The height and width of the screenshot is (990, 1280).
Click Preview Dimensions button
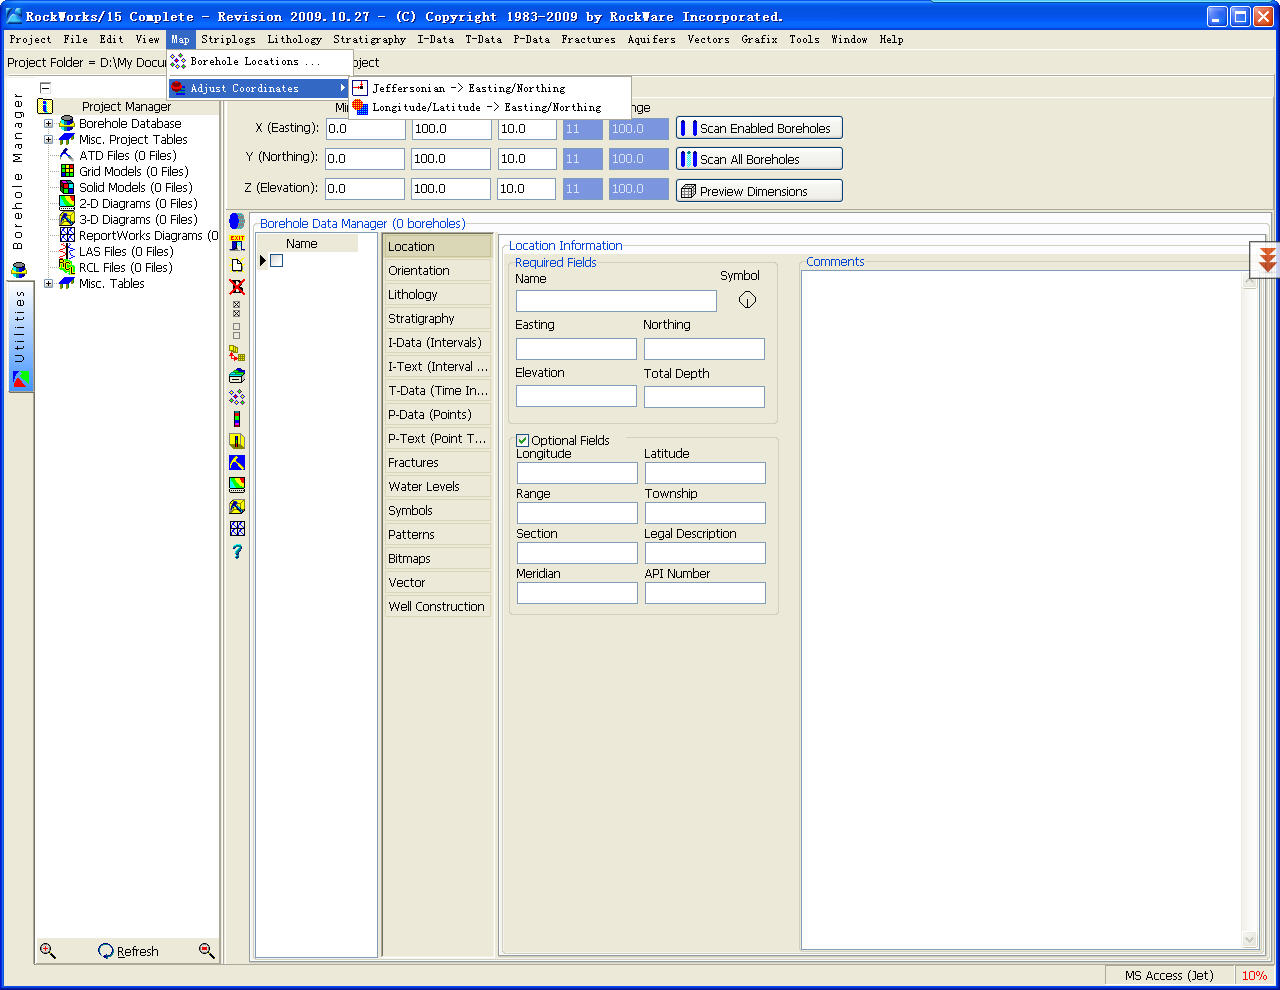[x=759, y=191]
